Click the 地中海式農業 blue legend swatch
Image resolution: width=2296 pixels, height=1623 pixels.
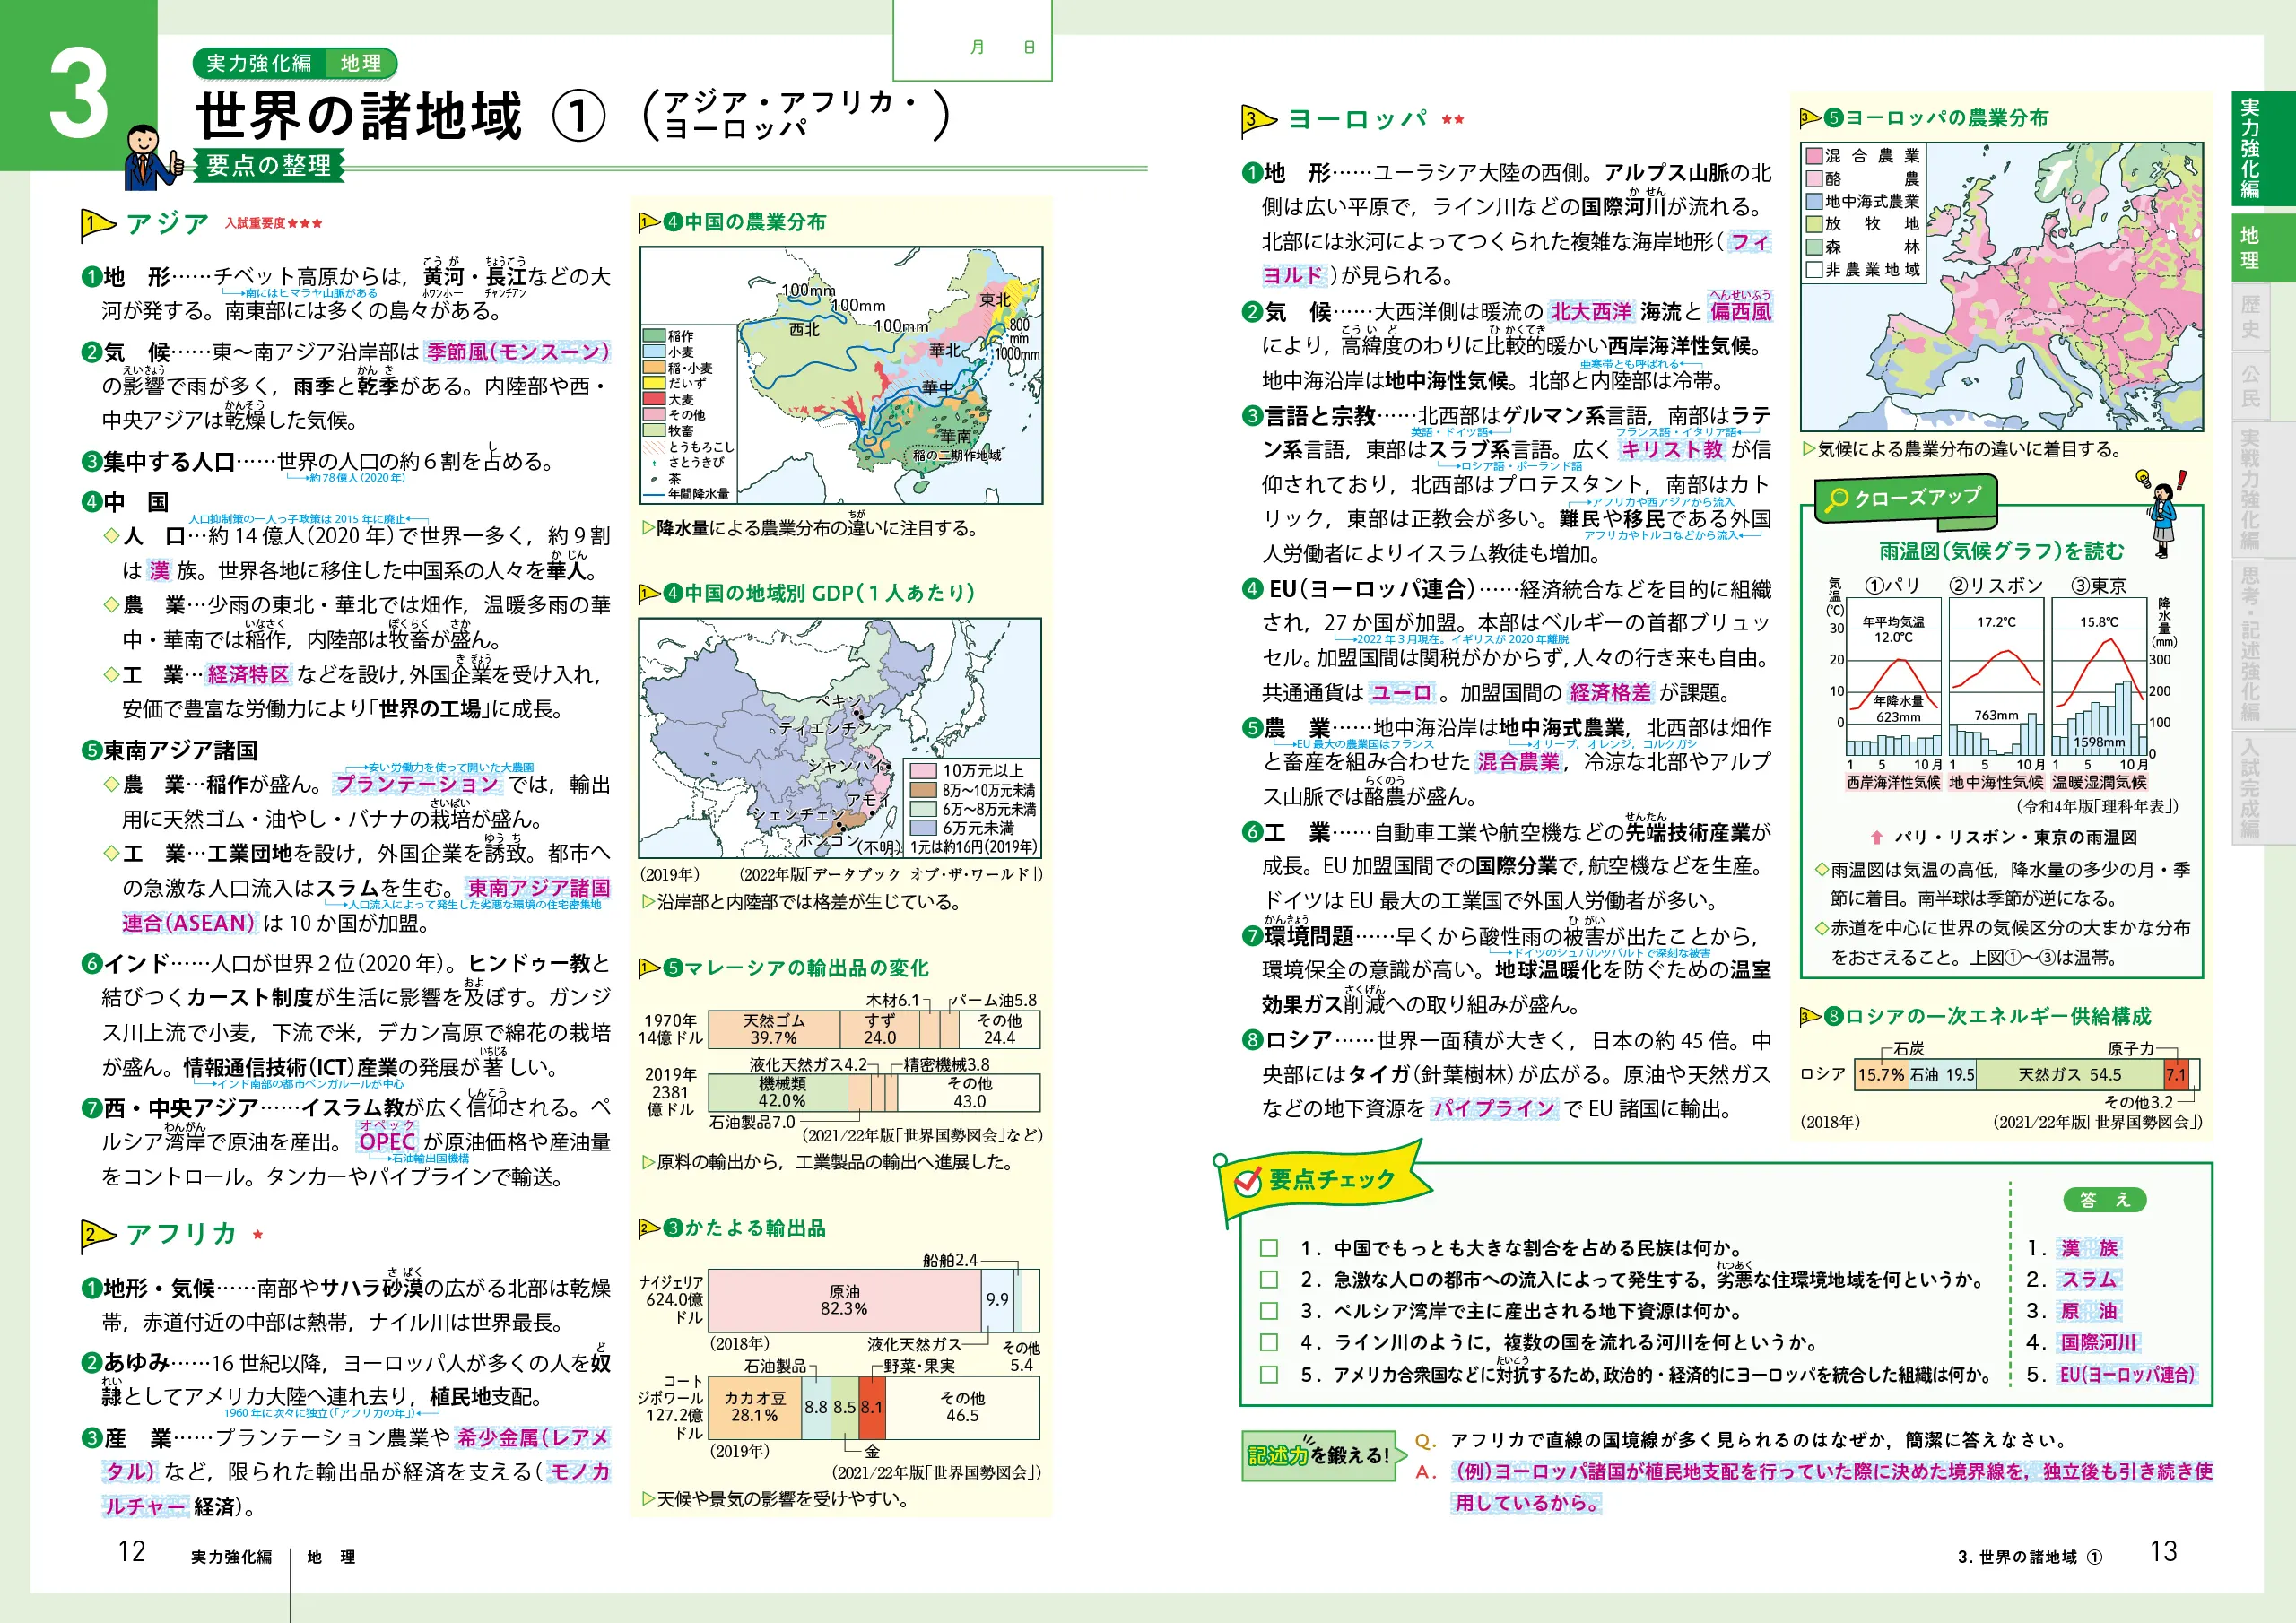pyautogui.click(x=1814, y=201)
